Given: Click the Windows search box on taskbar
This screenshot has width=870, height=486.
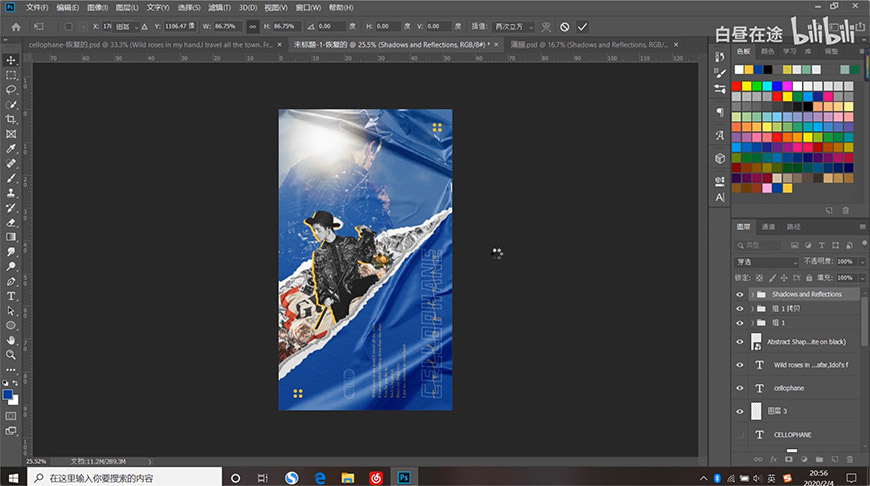Looking at the screenshot, I should coord(124,478).
